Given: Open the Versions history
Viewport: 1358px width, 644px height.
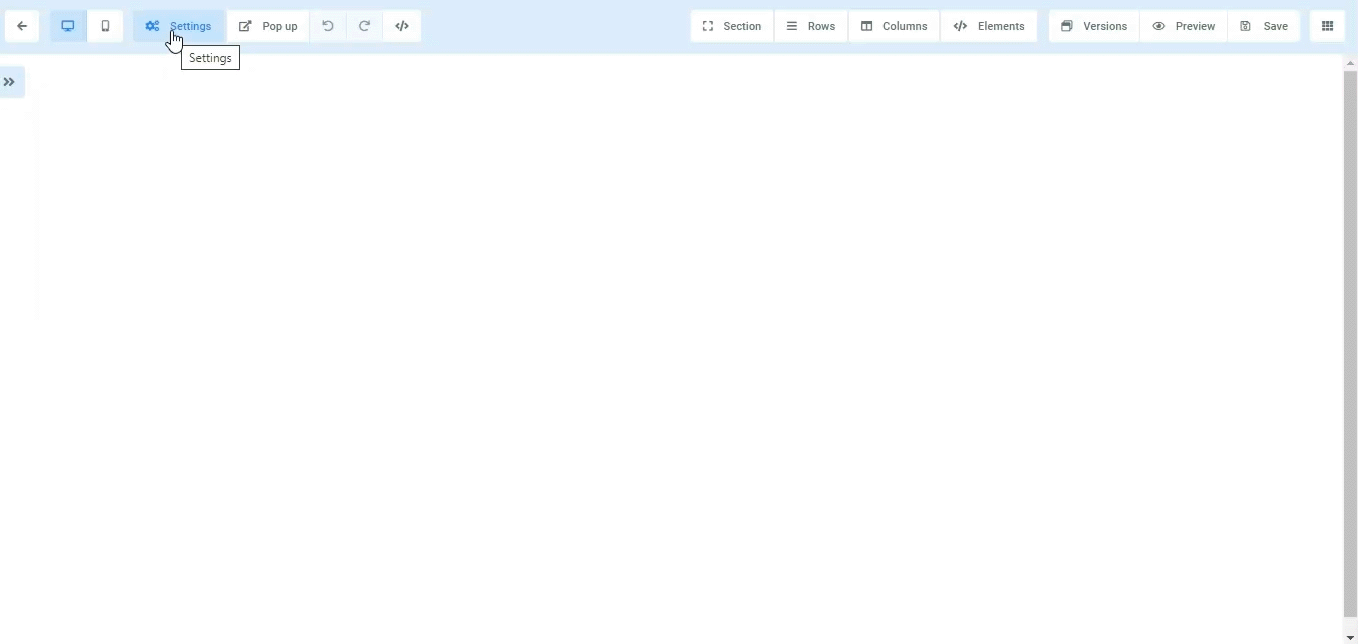Looking at the screenshot, I should point(1094,26).
